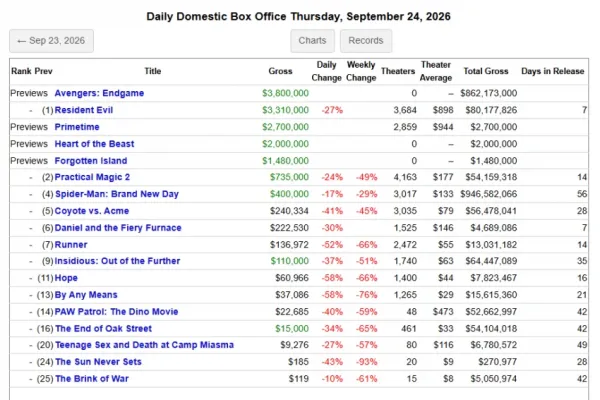
Task: Click the Primetime title link
Action: [x=77, y=127]
